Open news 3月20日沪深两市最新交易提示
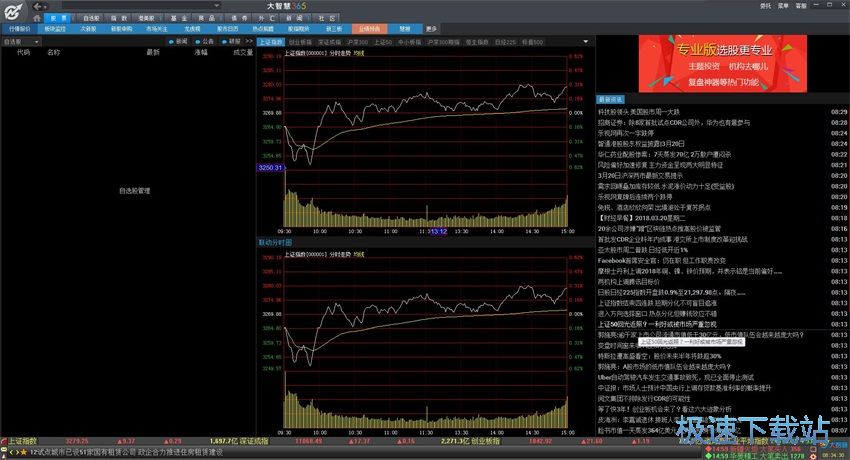 [640, 176]
